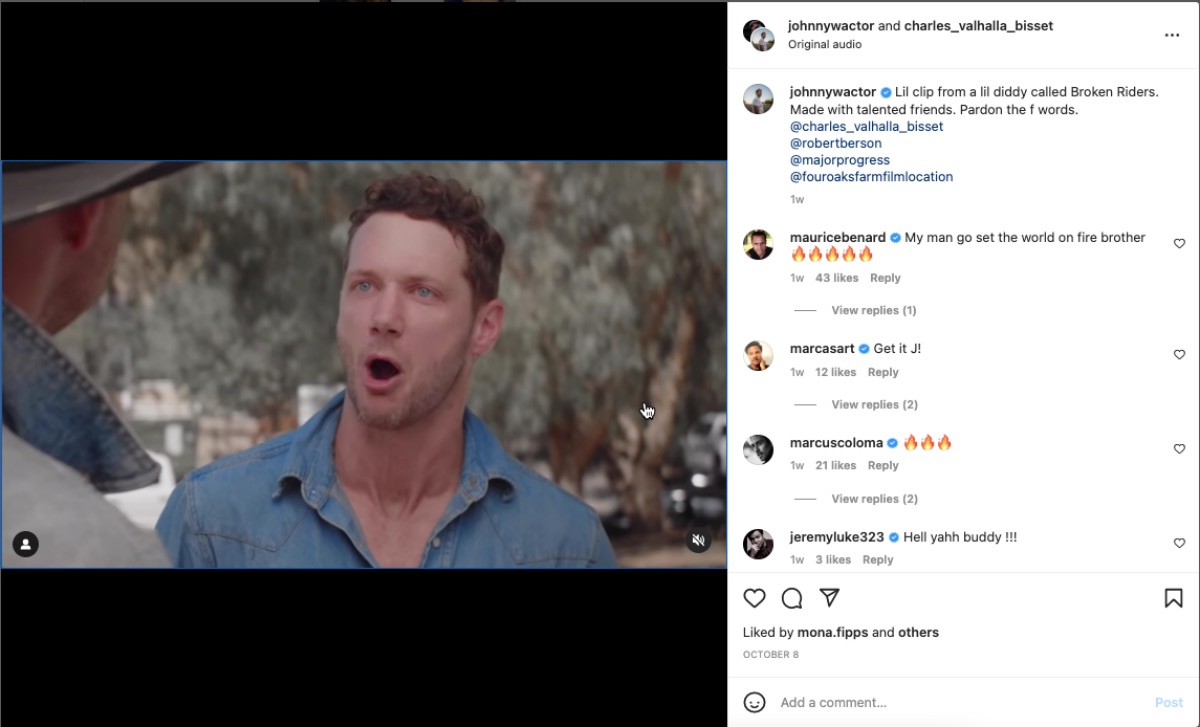The width and height of the screenshot is (1200, 727).
Task: Like mauricebenard's comment
Action: (x=1179, y=244)
